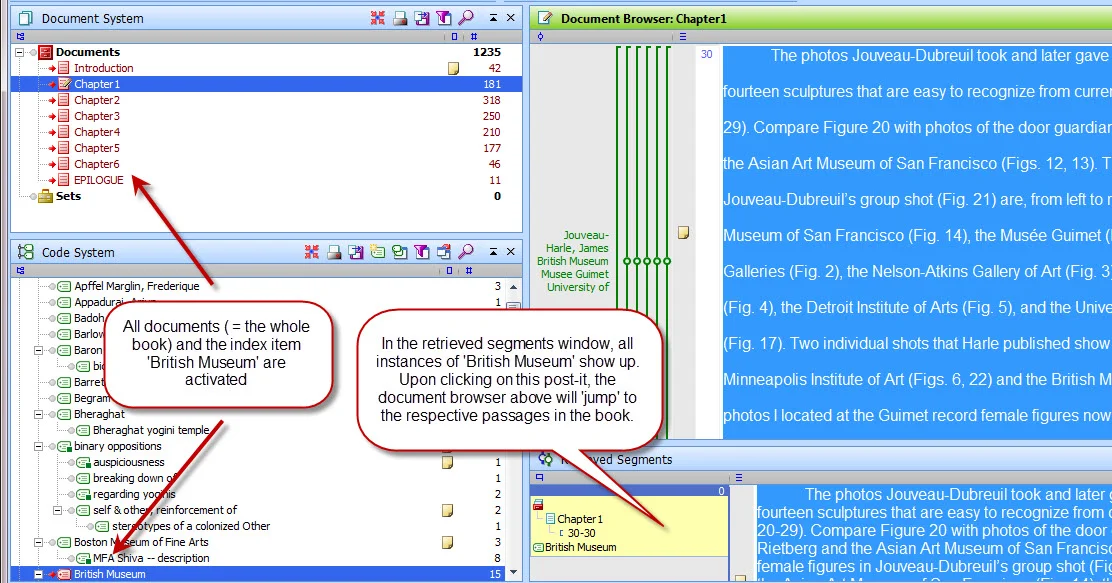Select the Bheraghat yogini temple code
This screenshot has height=583, width=1112.
pyautogui.click(x=151, y=431)
